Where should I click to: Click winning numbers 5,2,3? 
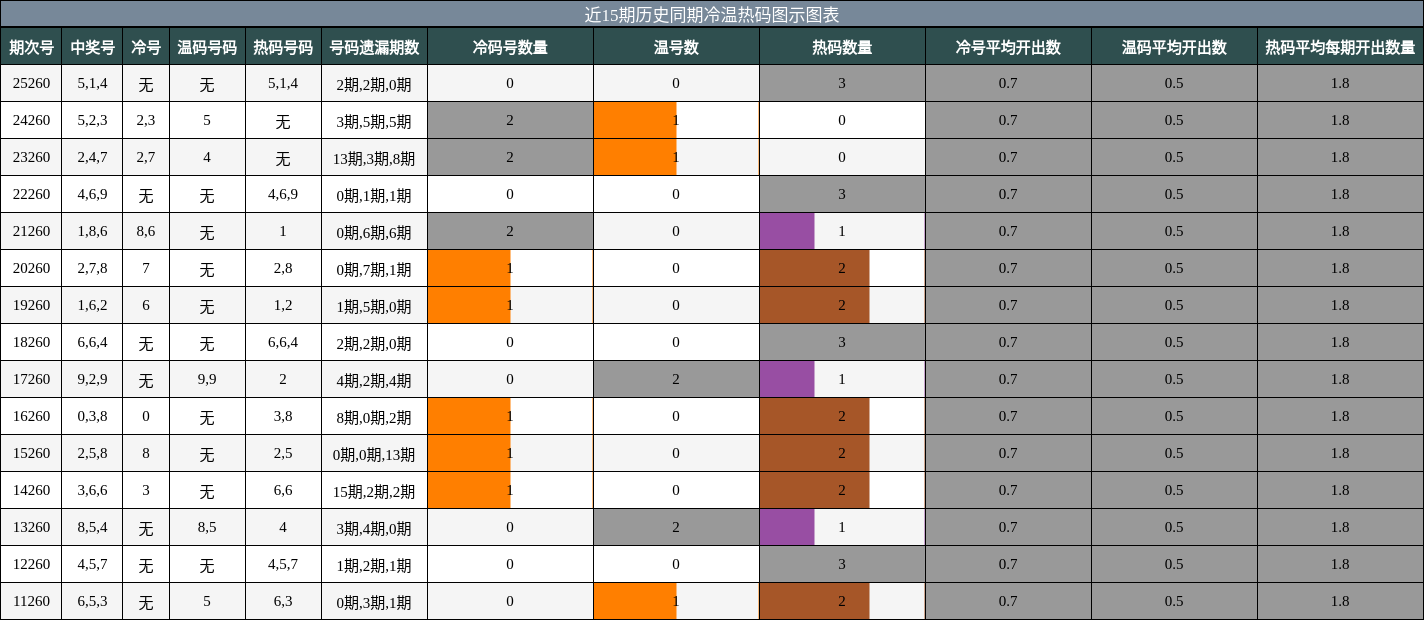(92, 121)
